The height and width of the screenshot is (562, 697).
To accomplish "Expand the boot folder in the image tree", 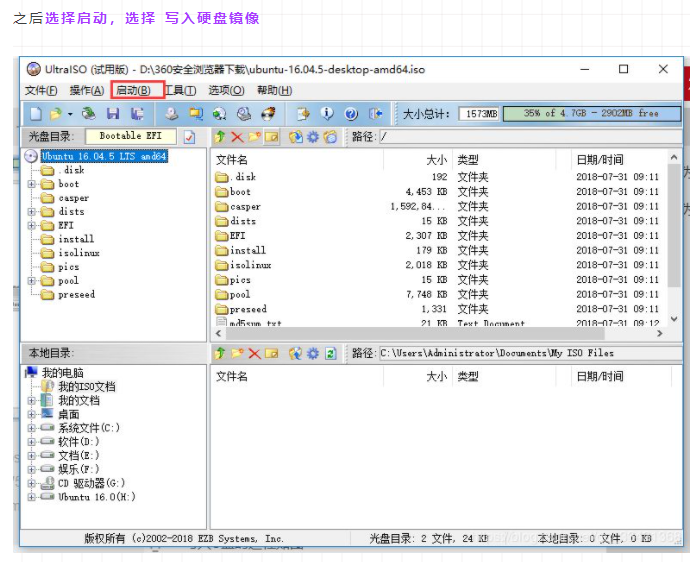I will coord(32,184).
